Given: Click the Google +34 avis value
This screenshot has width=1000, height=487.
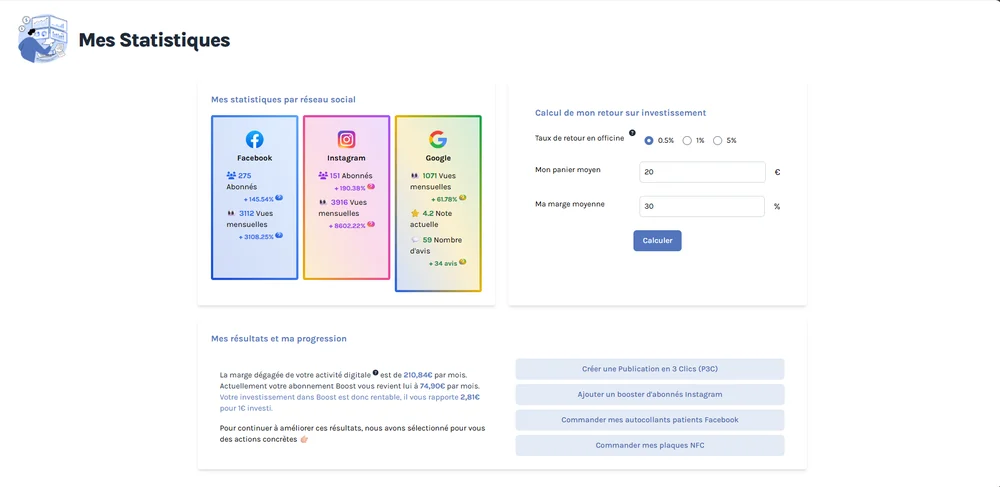Looking at the screenshot, I should coord(443,263).
